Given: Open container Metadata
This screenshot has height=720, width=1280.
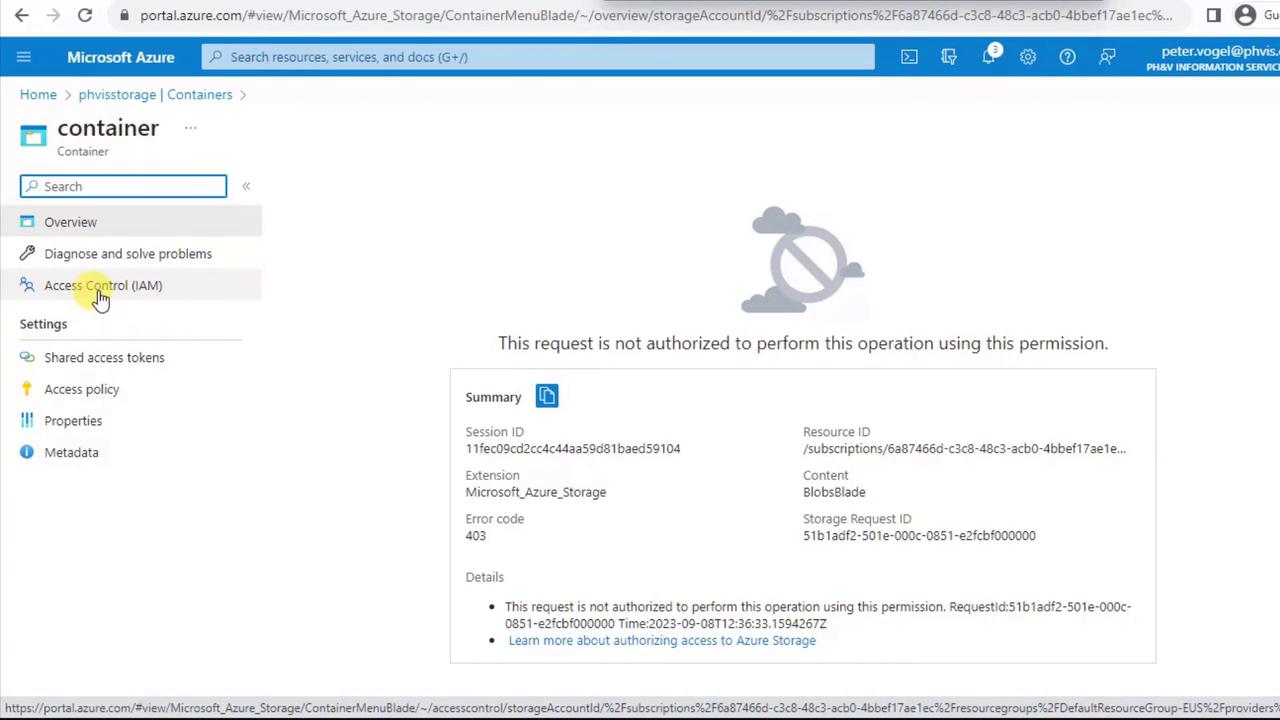Looking at the screenshot, I should [x=131, y=452].
